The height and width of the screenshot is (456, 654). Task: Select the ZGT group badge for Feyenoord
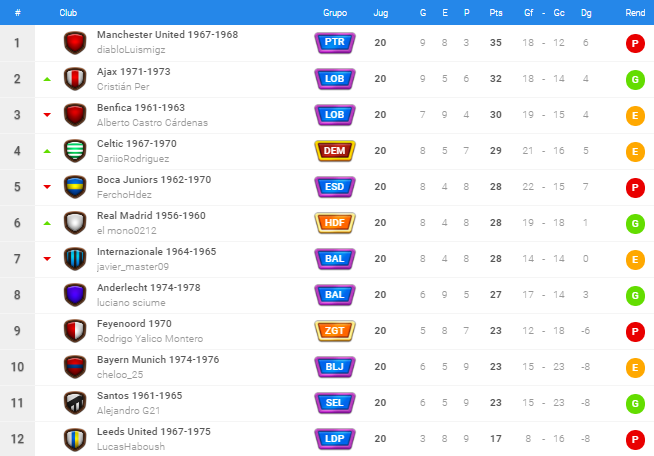tap(335, 331)
